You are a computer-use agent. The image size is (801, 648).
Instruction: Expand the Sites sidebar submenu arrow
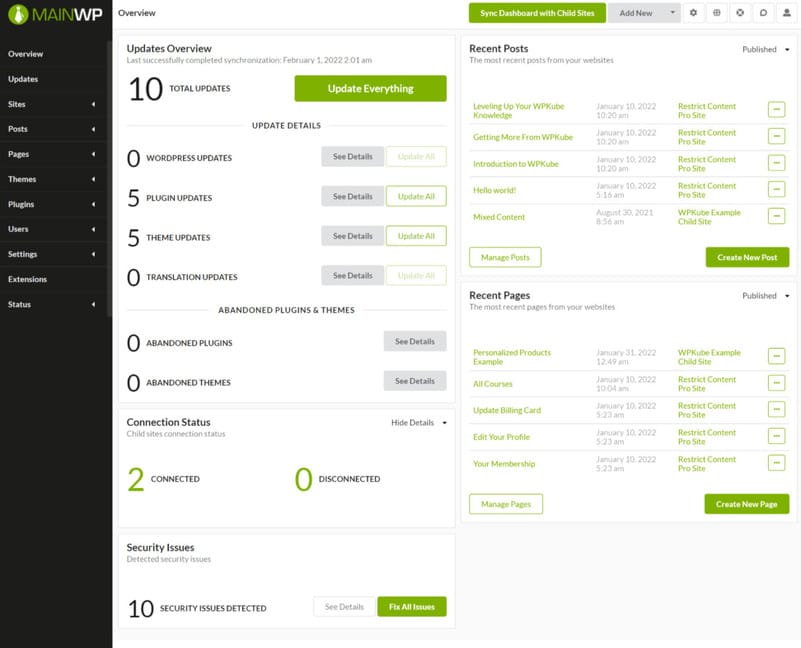pos(93,104)
